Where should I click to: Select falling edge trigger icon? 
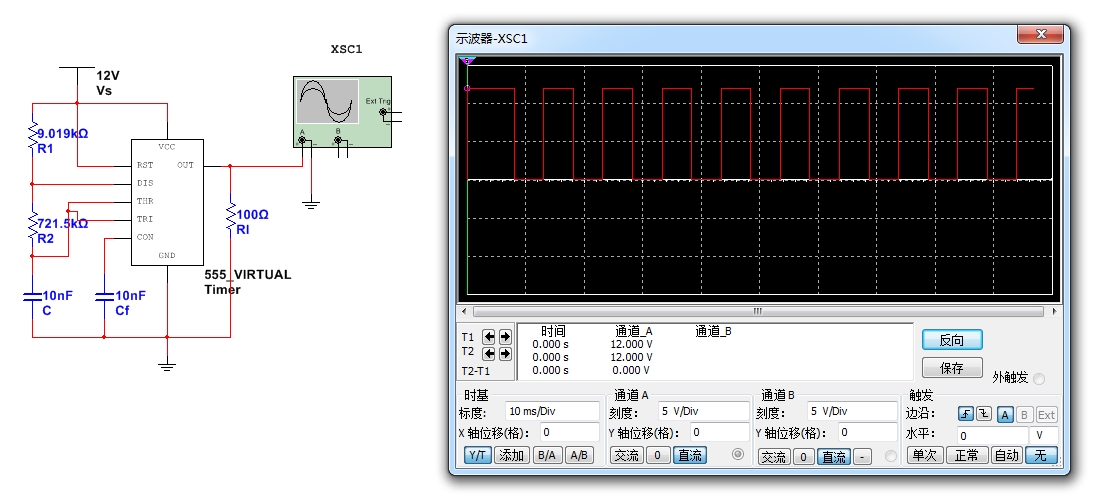(x=984, y=414)
